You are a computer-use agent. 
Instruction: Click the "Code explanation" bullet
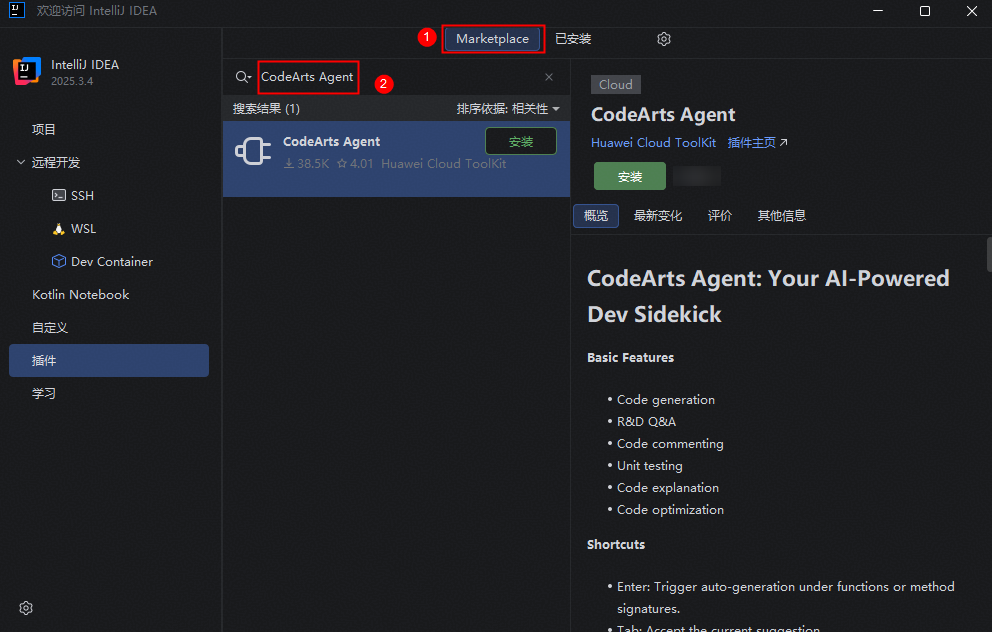click(x=667, y=488)
